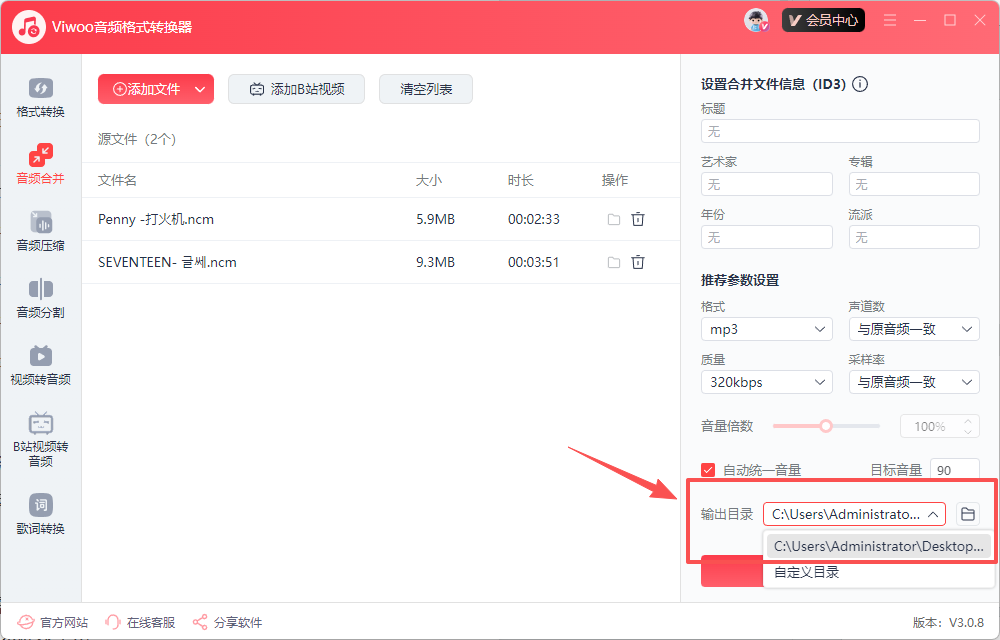Viewport: 1000px width, 640px height.
Task: Open 视频转音频 tool in sidebar
Action: tap(40, 365)
